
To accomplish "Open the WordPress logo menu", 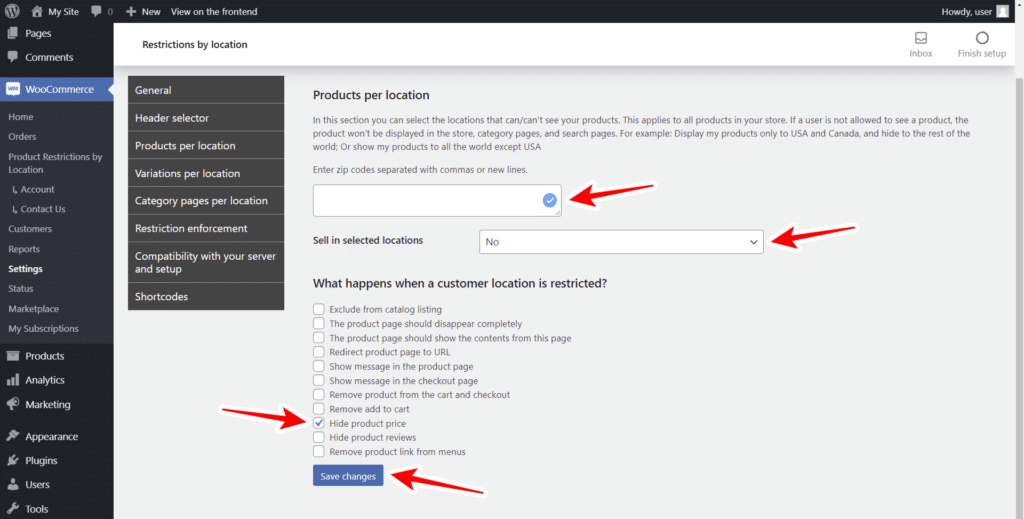I will (12, 11).
